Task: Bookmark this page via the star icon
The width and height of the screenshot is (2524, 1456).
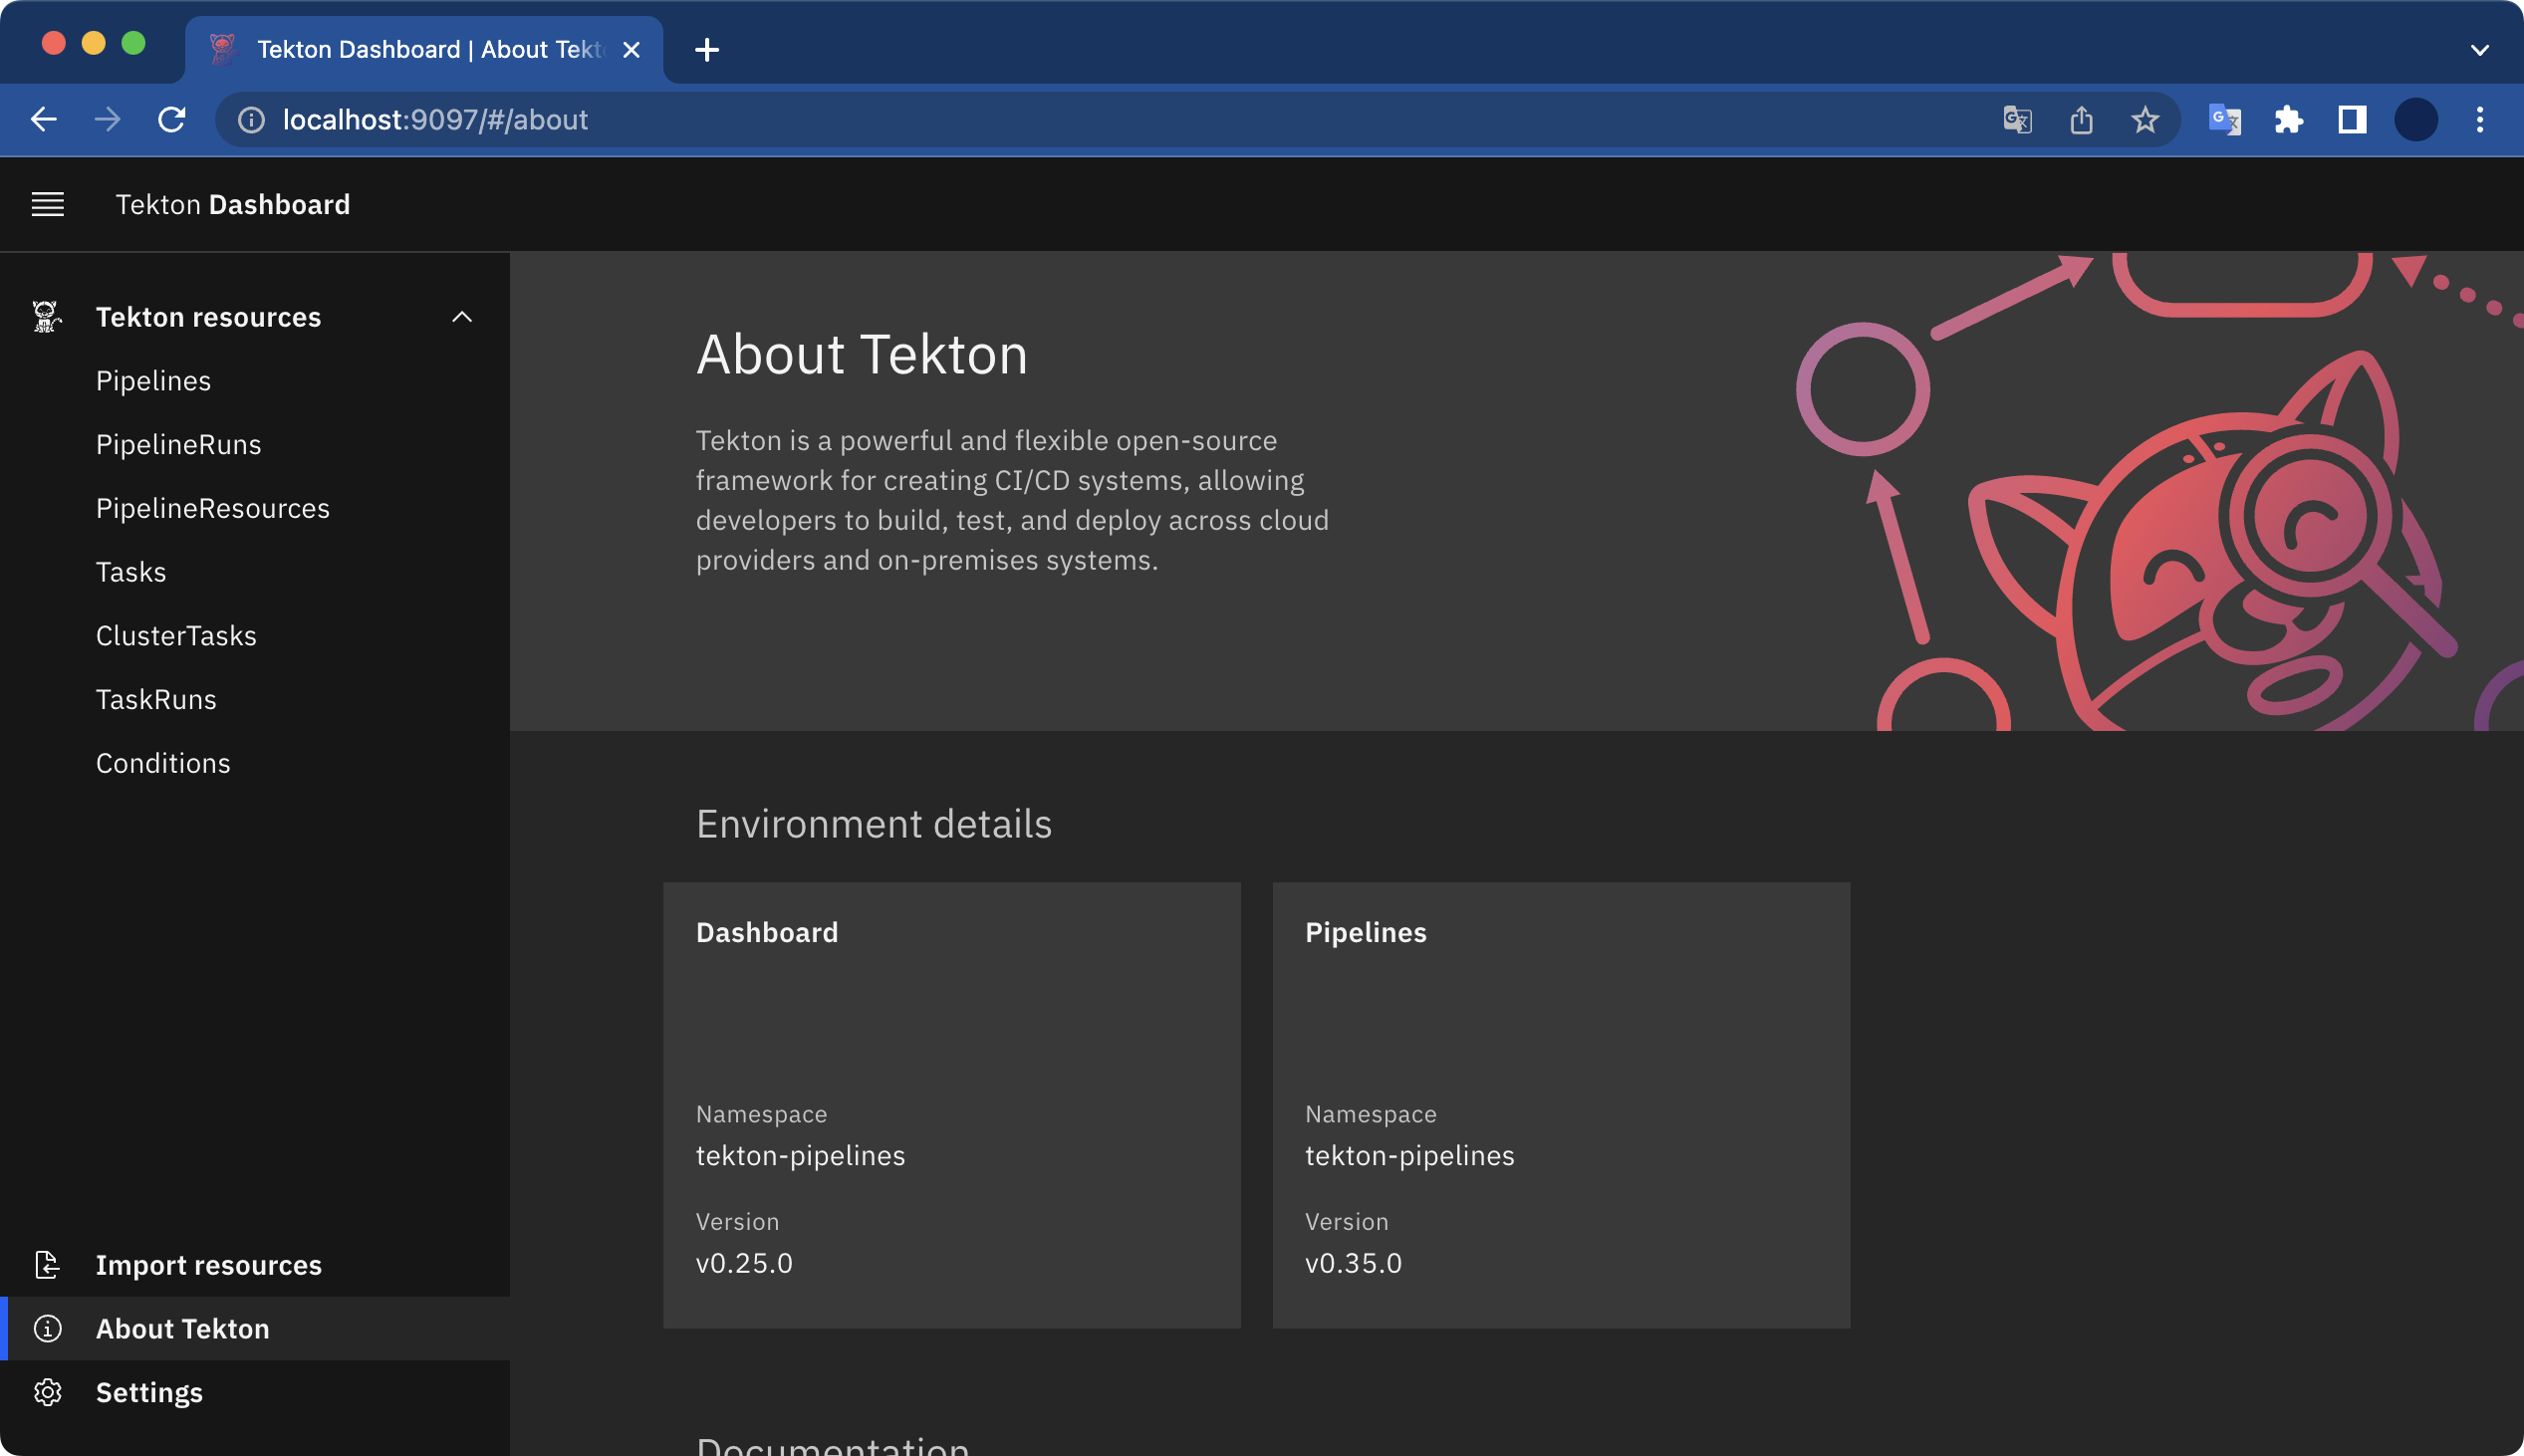Action: 2144,119
